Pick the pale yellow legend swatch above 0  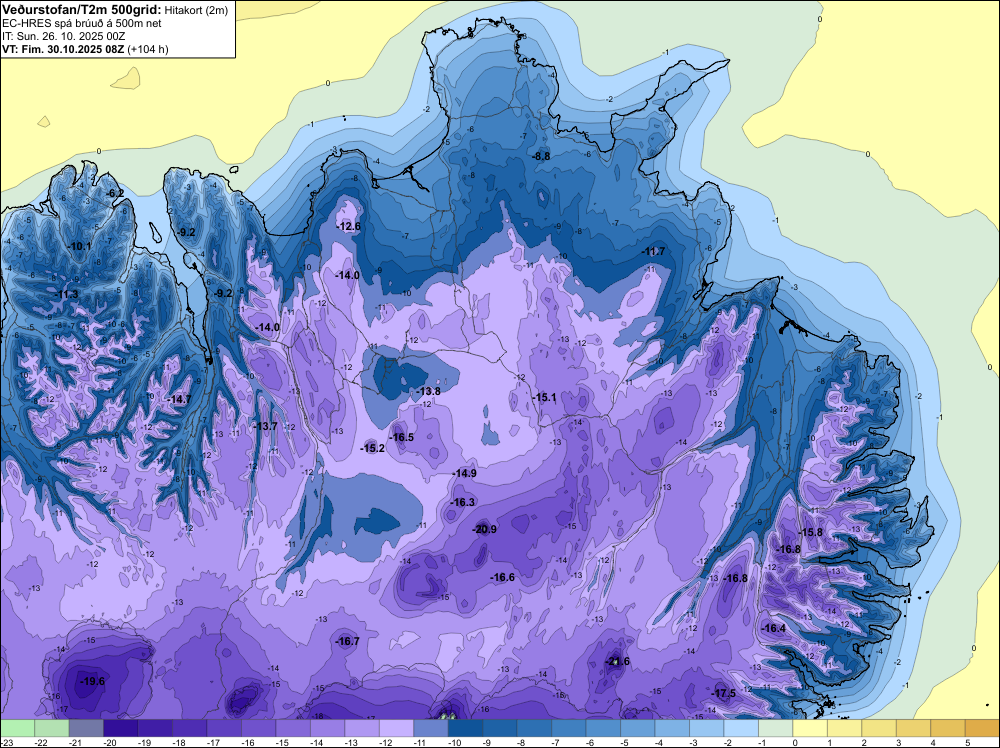pyautogui.click(x=810, y=728)
